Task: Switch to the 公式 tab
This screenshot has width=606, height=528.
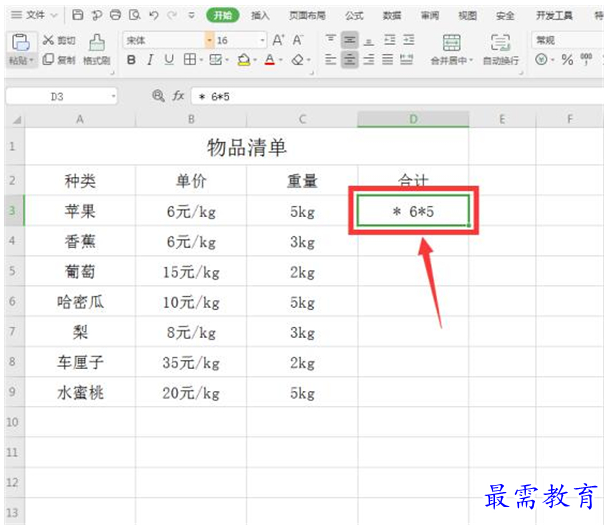Action: point(354,15)
